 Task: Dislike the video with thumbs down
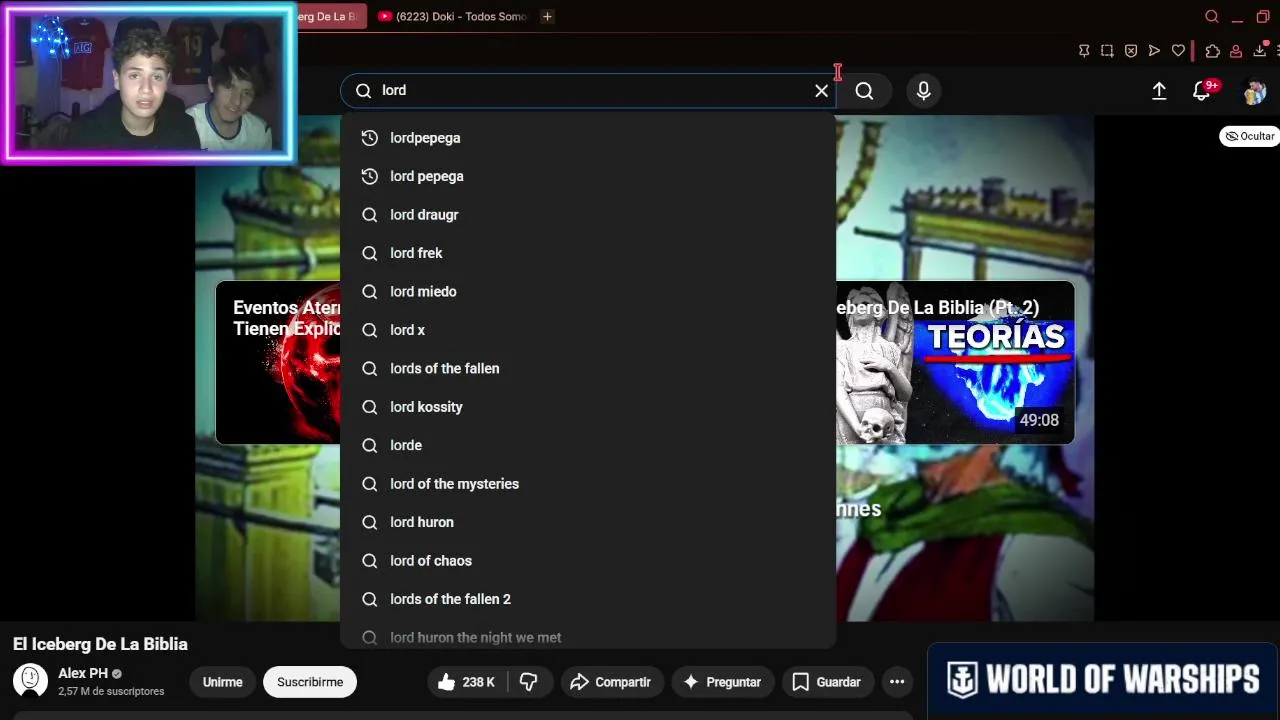(529, 682)
